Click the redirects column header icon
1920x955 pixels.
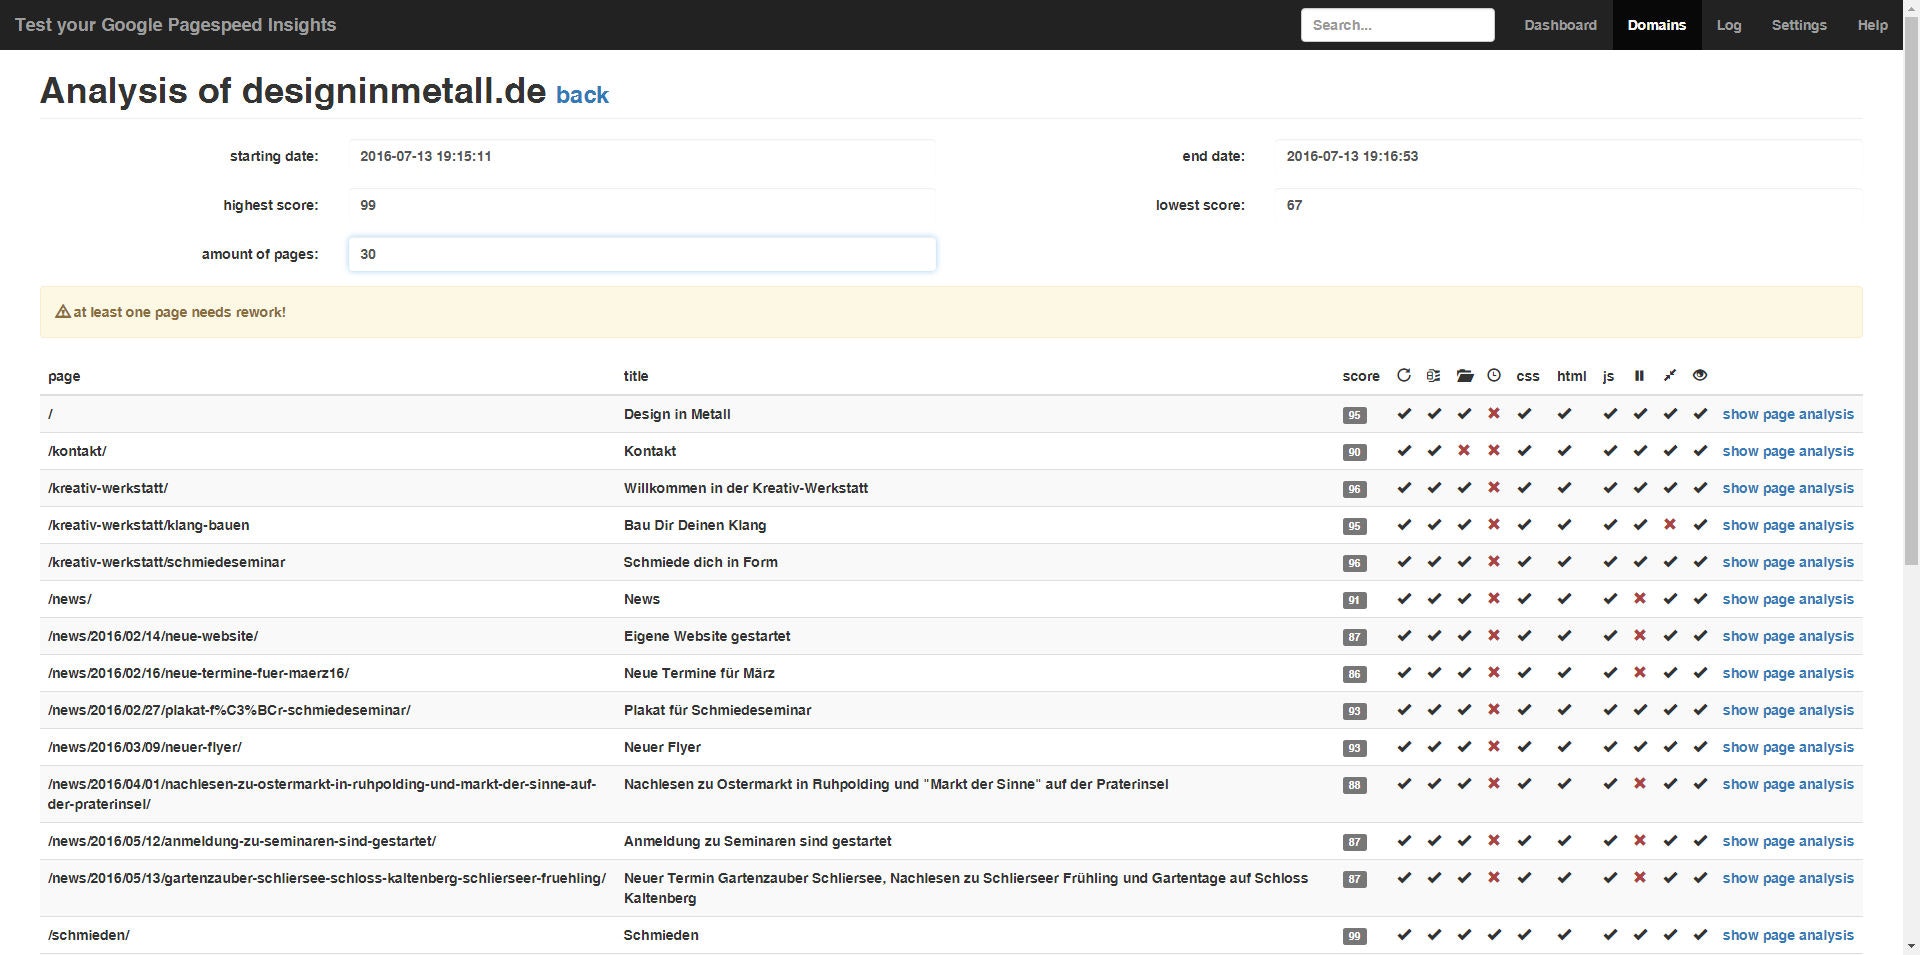1405,375
